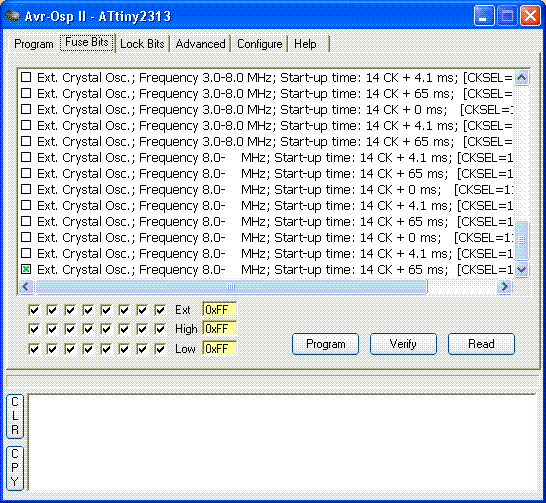The width and height of the screenshot is (546, 503).
Task: Click the vertical scrollbar thumb of the fuse list
Action: pyautogui.click(x=521, y=240)
